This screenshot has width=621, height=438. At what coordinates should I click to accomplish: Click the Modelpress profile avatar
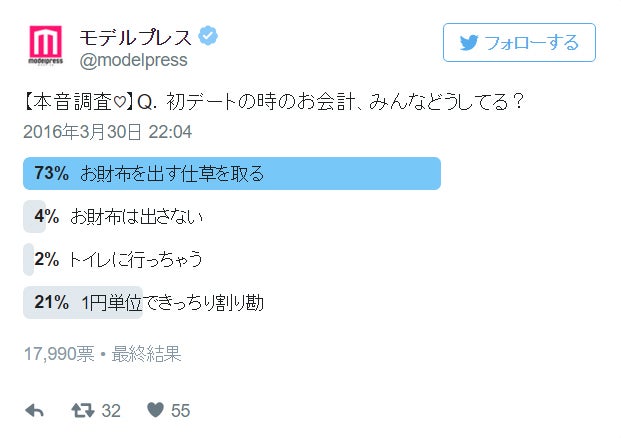pyautogui.click(x=45, y=44)
